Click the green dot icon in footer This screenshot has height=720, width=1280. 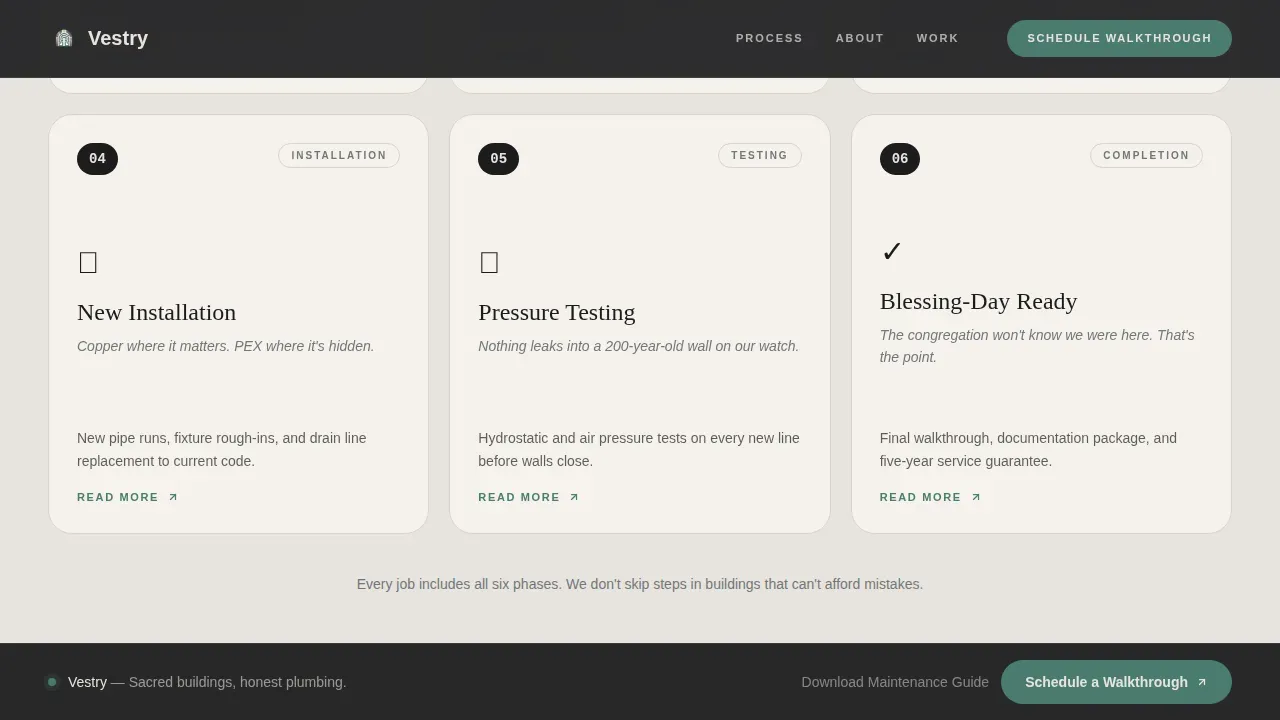(x=52, y=682)
